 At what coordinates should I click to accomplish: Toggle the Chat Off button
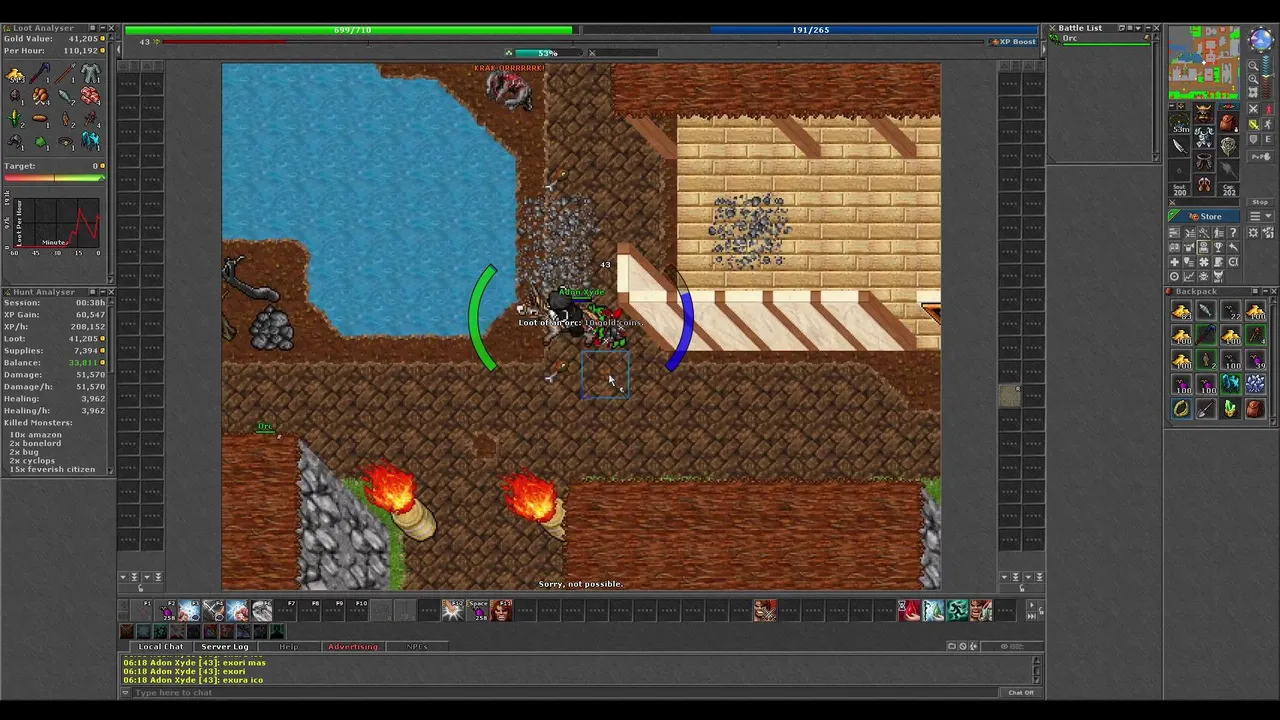(1021, 692)
